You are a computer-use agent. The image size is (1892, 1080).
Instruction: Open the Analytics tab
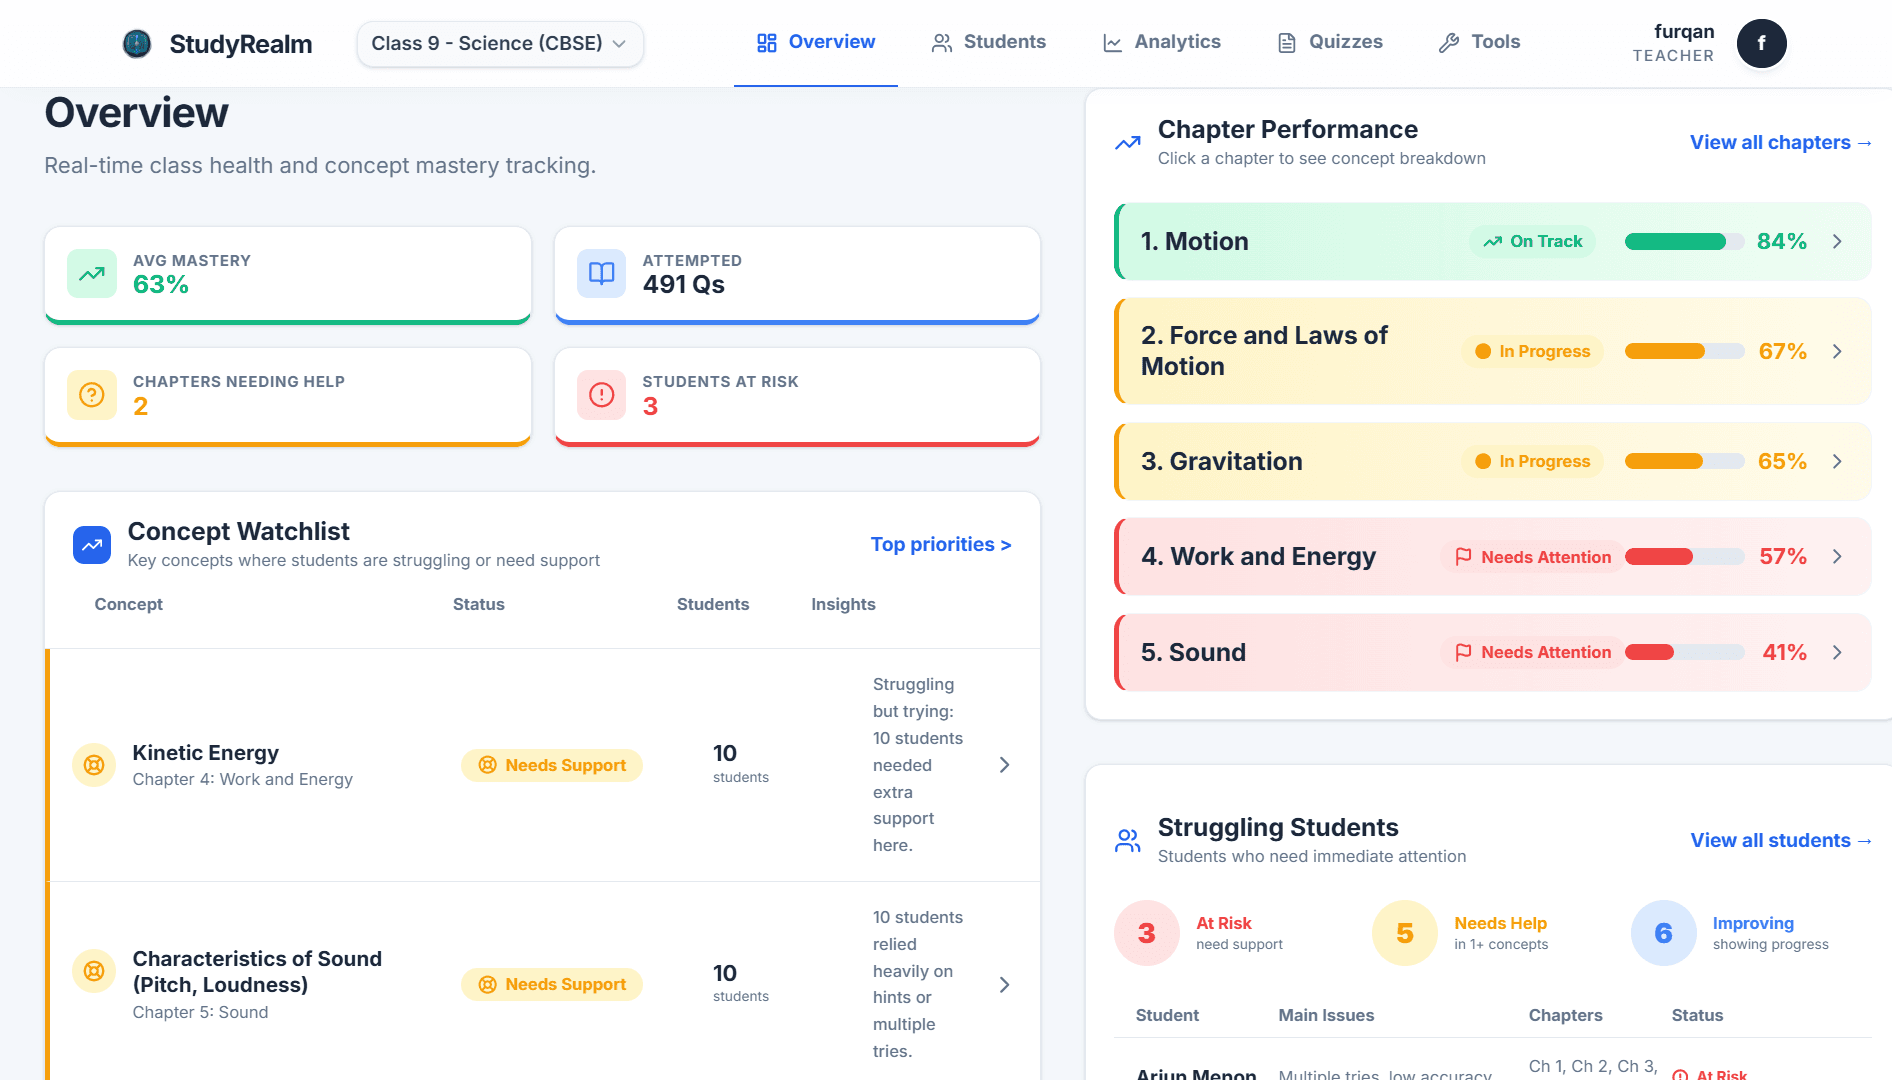point(1161,42)
